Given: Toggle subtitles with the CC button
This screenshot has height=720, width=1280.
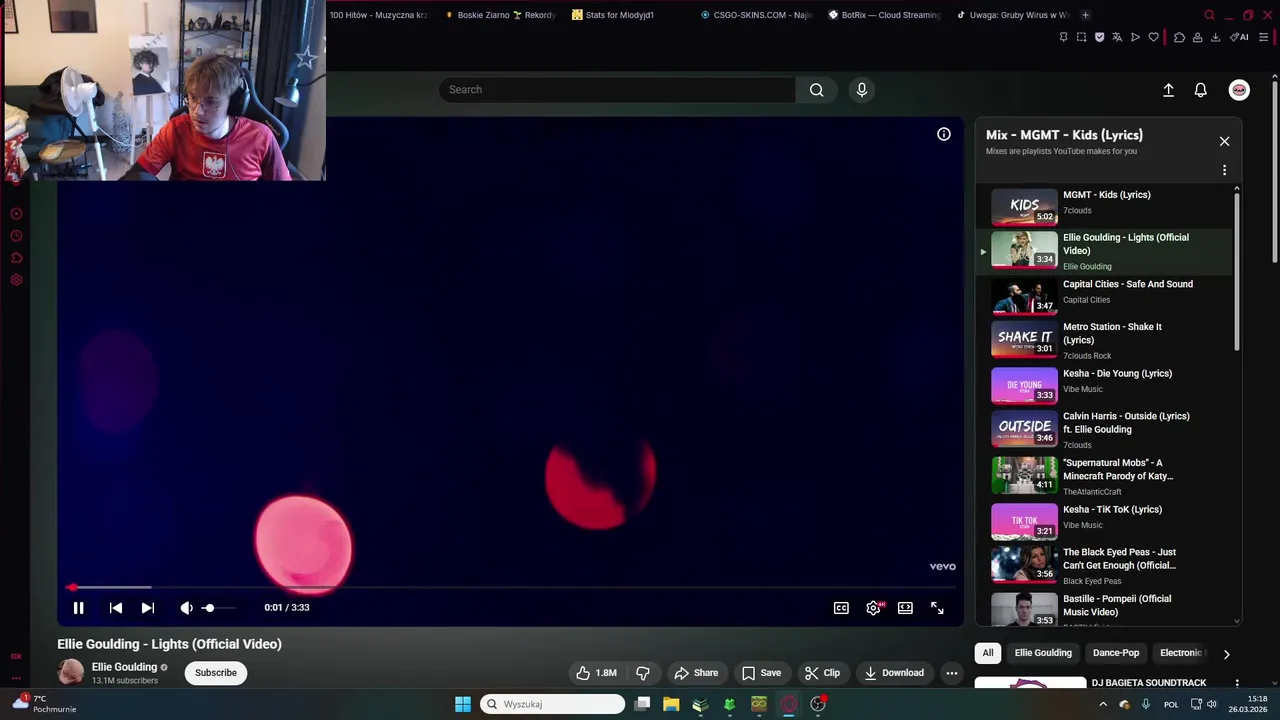Looking at the screenshot, I should pyautogui.click(x=842, y=608).
